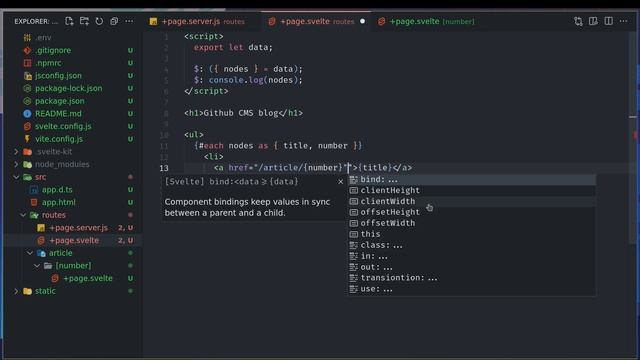Choose clientWidth autocomplete suggestion

tap(472, 201)
